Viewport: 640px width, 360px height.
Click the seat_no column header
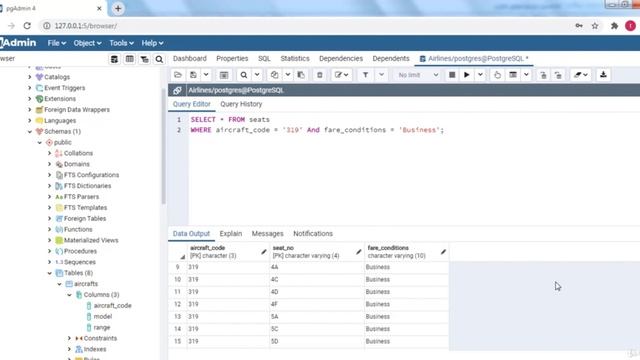(316, 252)
